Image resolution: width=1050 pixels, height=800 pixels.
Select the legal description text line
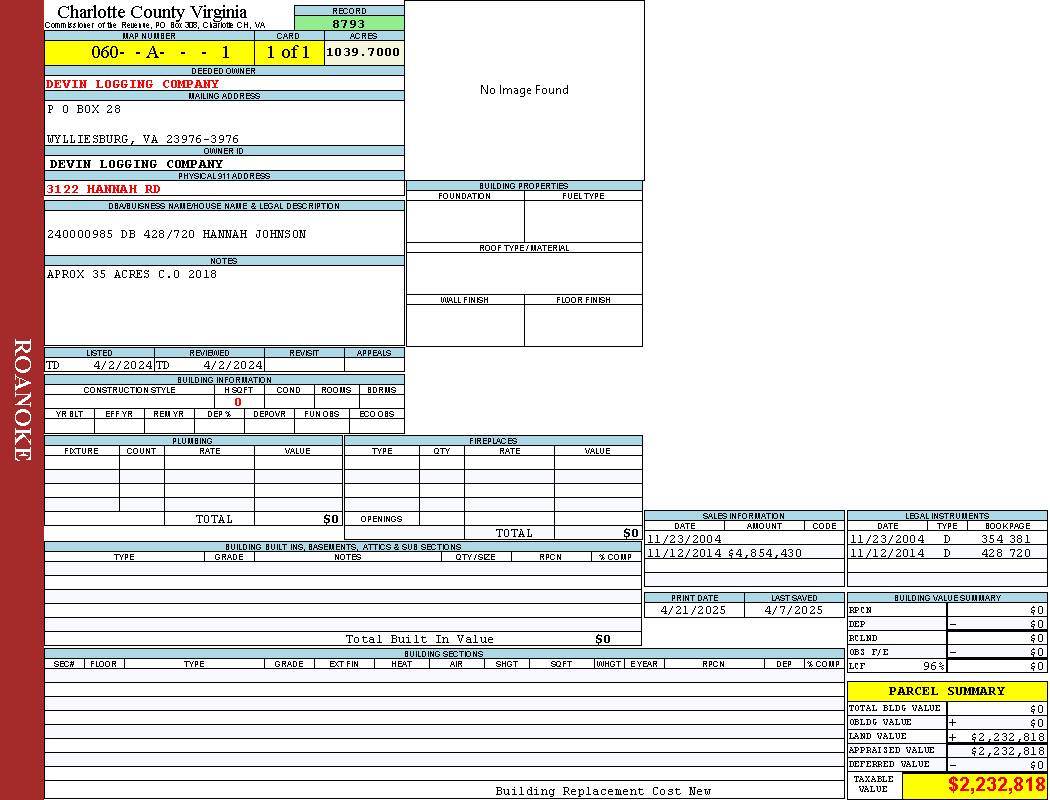[x=177, y=234]
